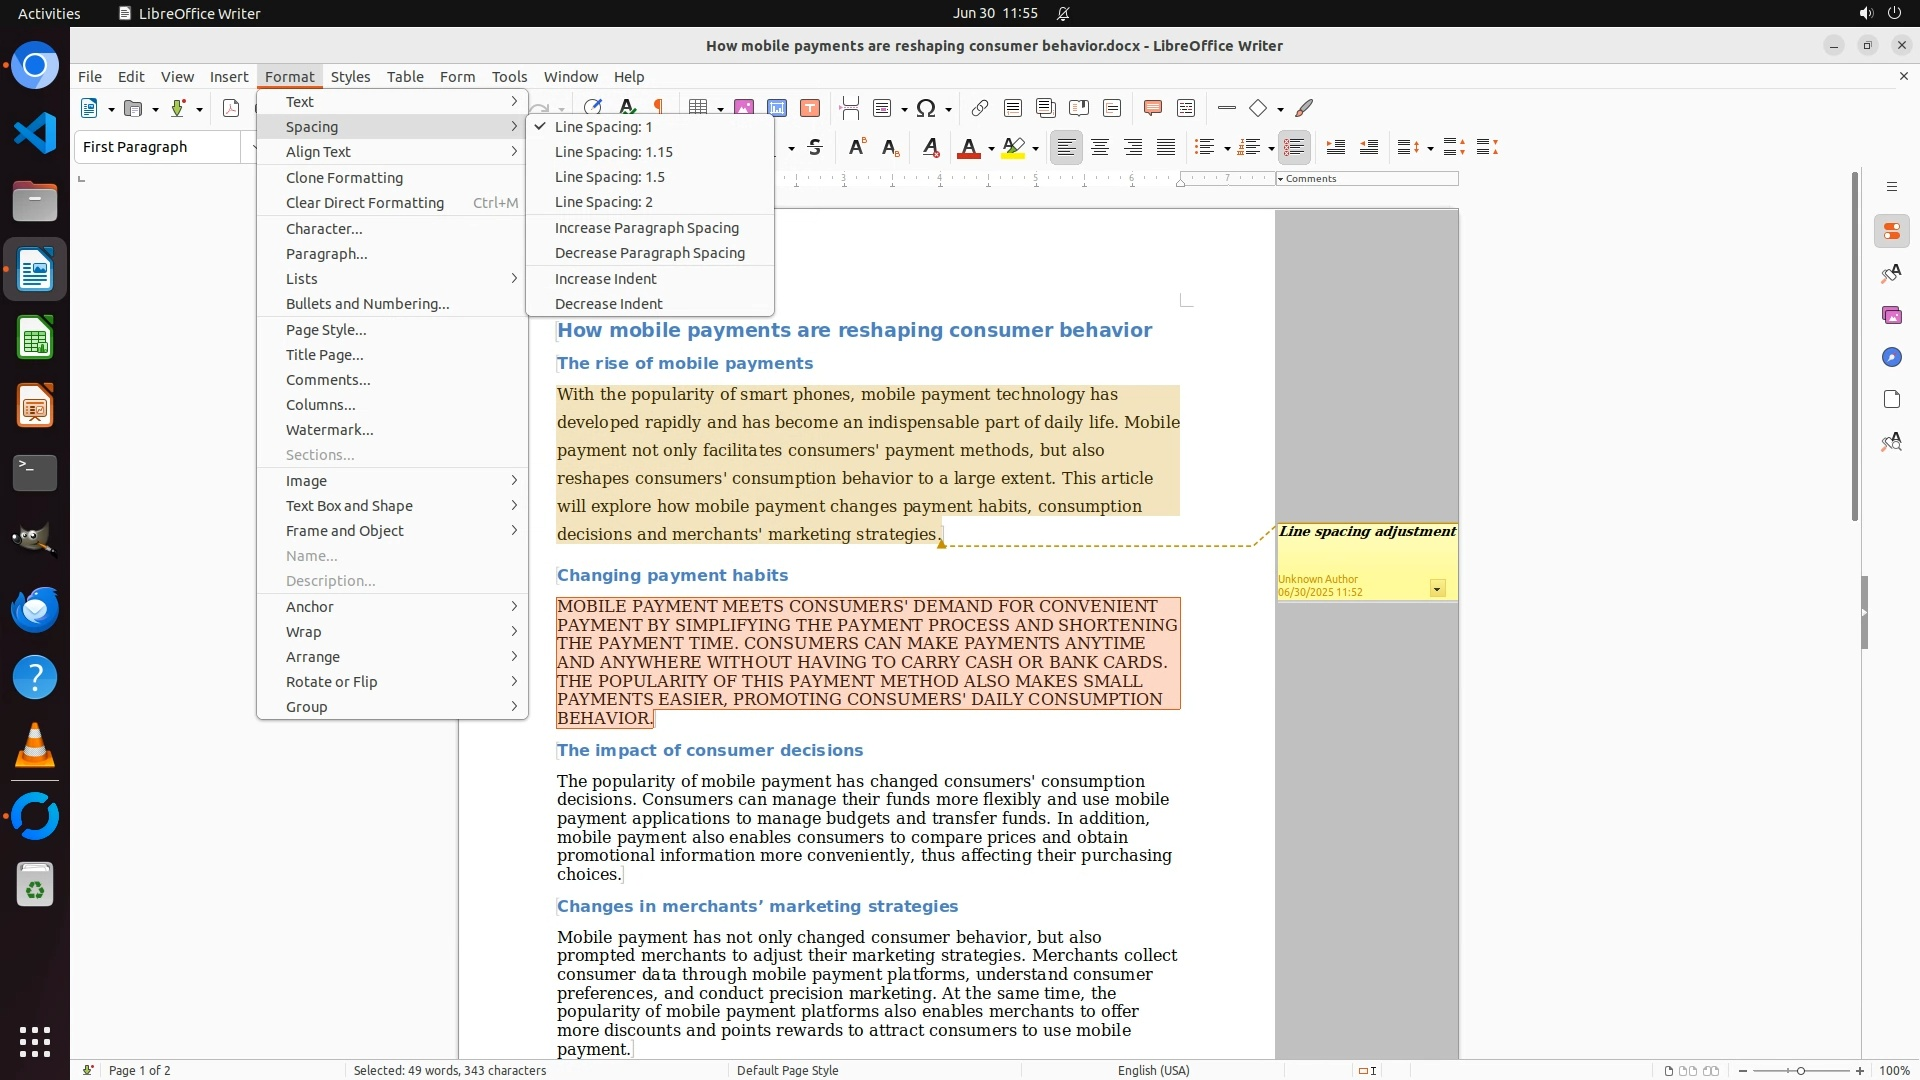
Task: Click the Insert Page Break icon
Action: tap(849, 108)
